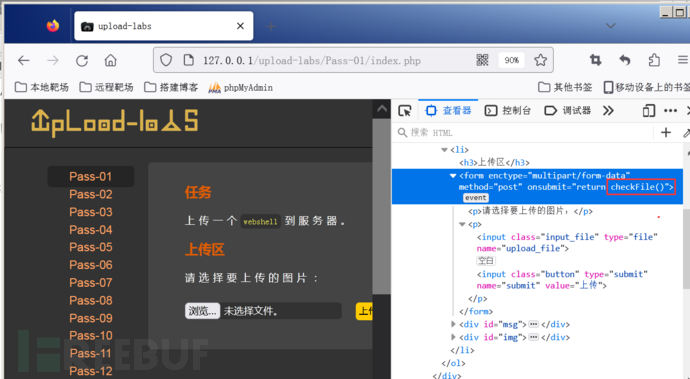Generate QR code with the QR icon

point(483,60)
